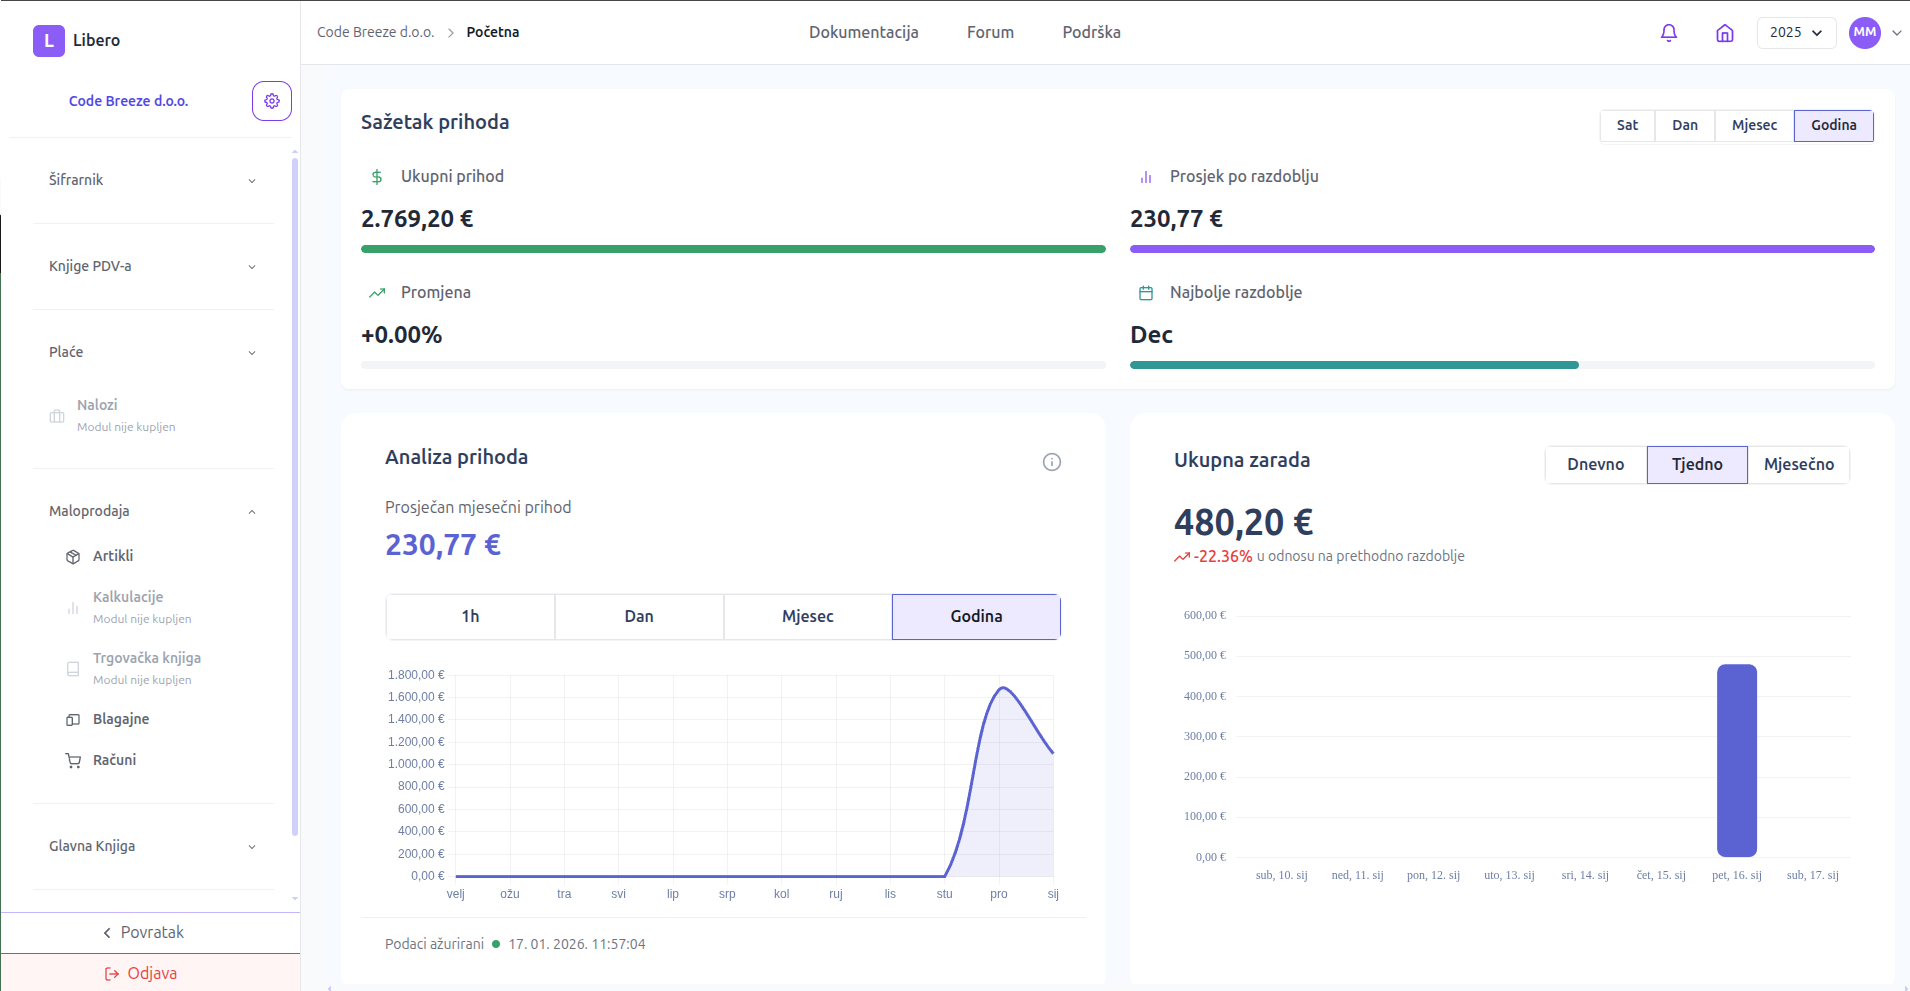Click the purple bar for pet, 16. sij
Screen dimensions: 1910x991
(x=1736, y=760)
